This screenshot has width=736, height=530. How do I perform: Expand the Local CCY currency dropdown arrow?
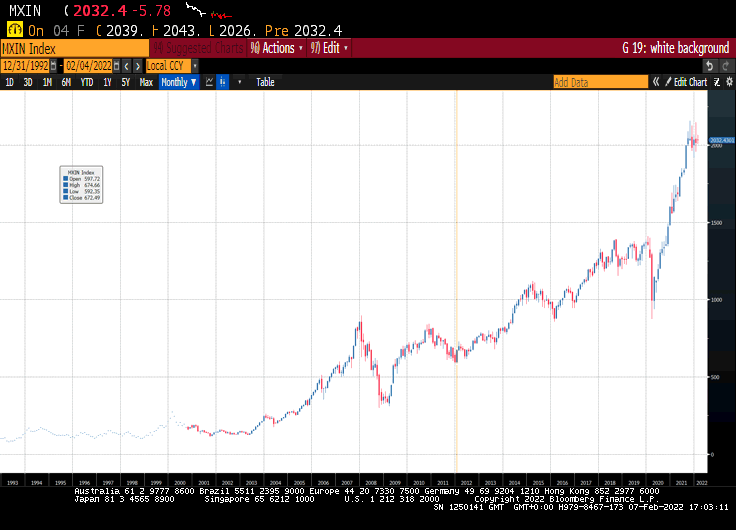click(195, 66)
